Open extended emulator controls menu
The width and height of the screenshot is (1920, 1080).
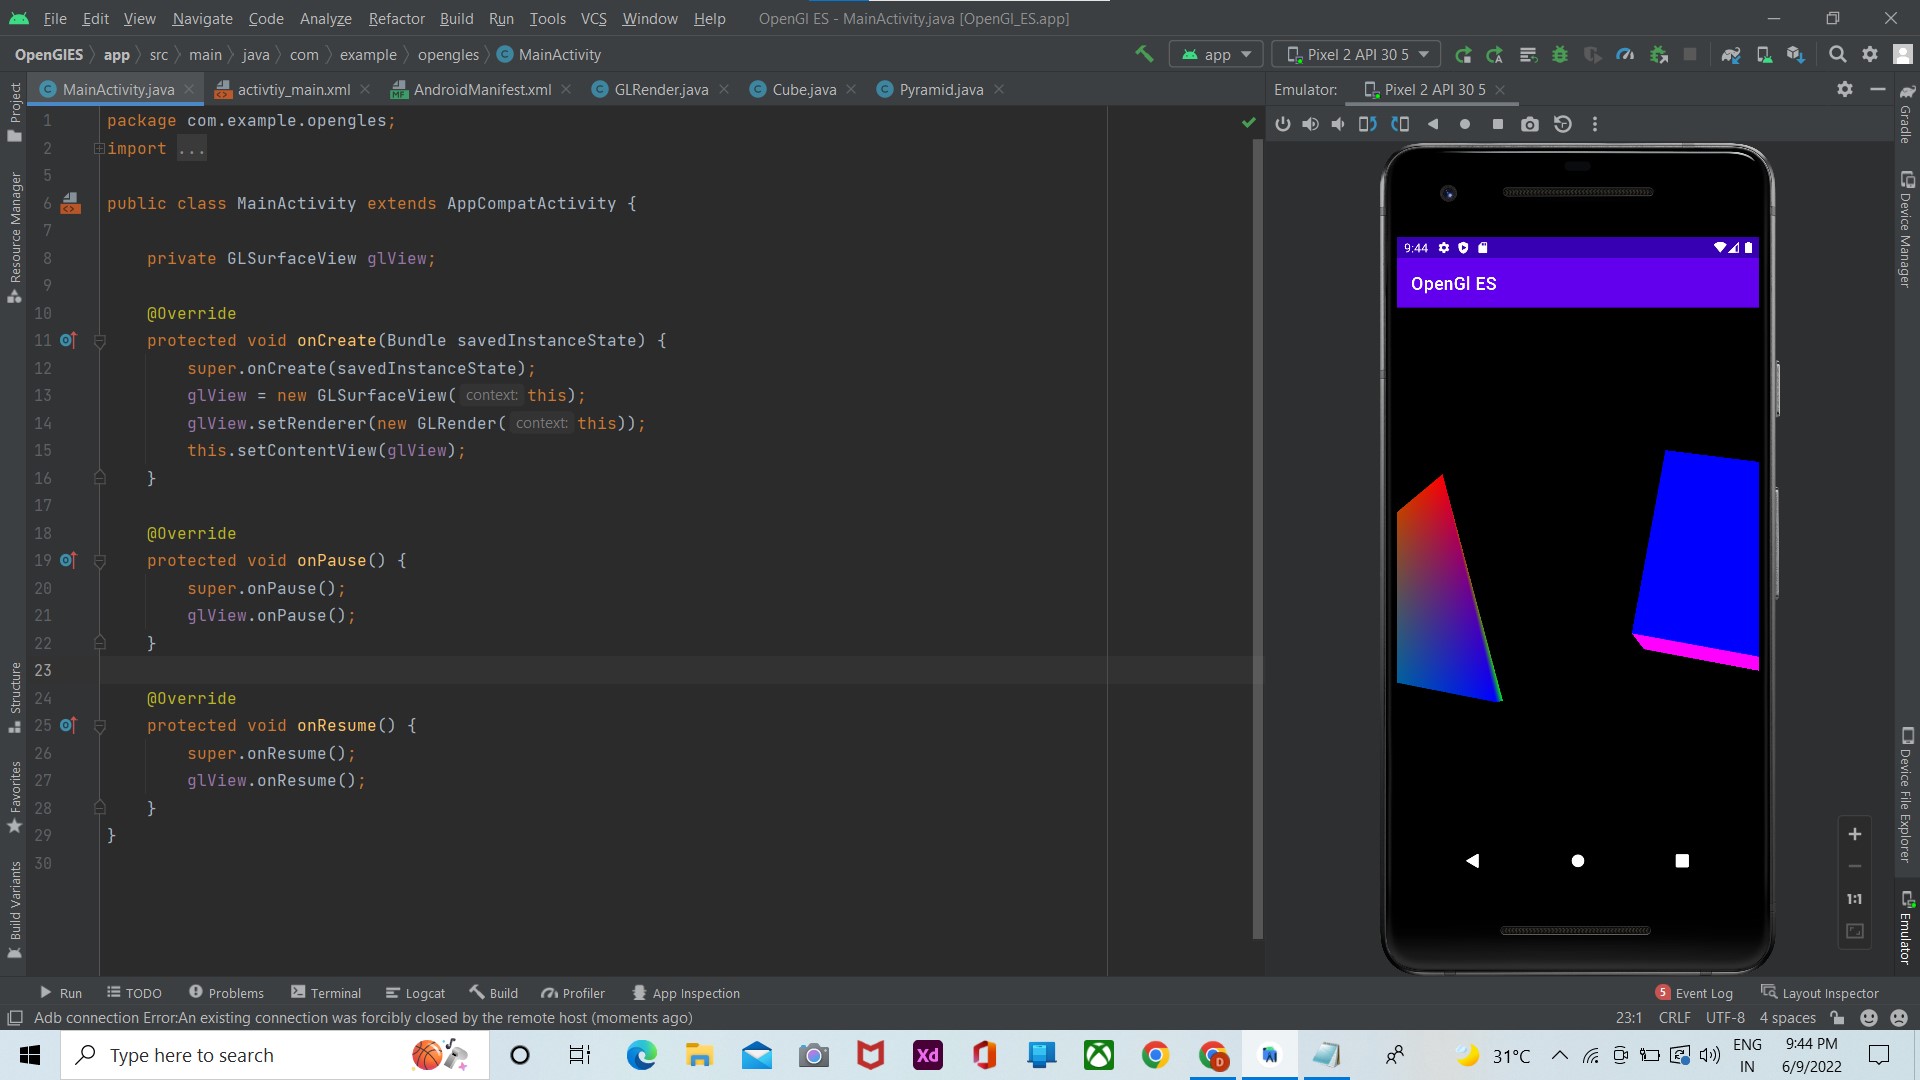[1595, 124]
